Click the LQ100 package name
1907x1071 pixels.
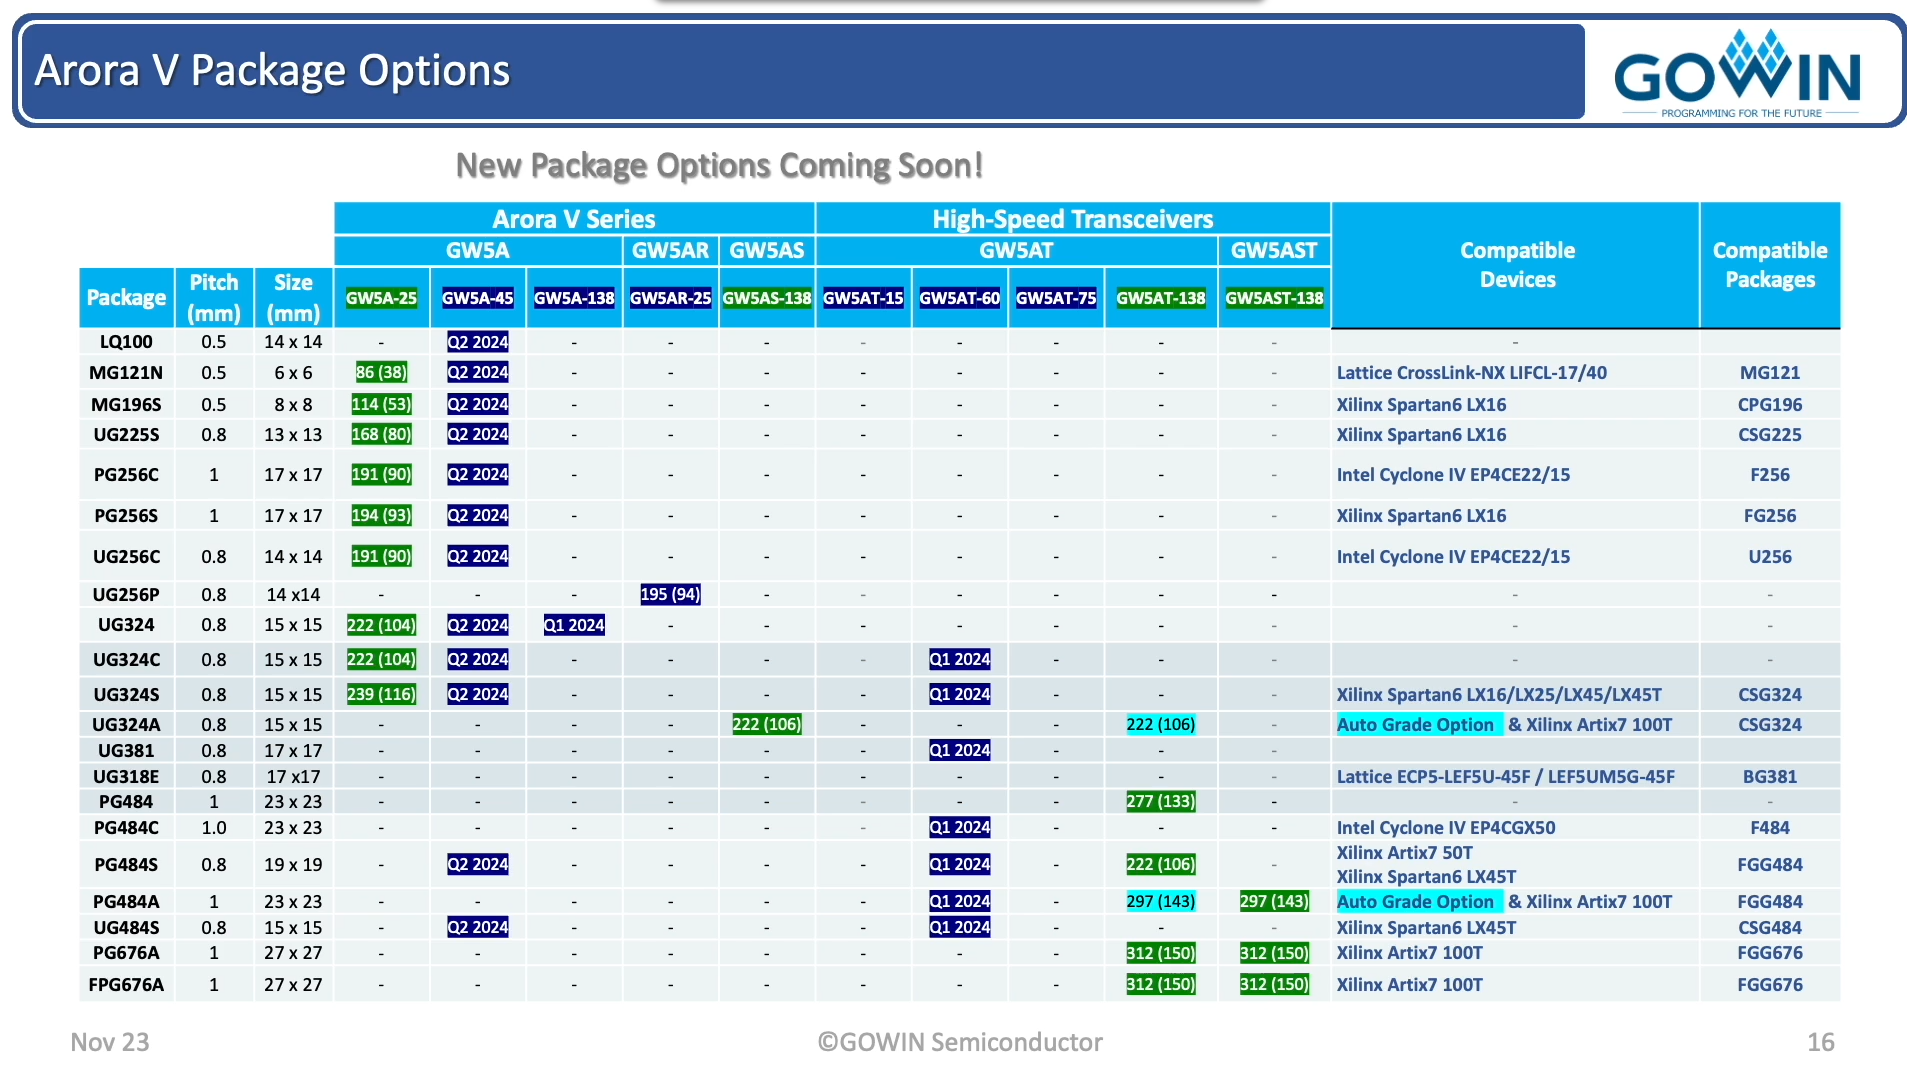point(126,342)
